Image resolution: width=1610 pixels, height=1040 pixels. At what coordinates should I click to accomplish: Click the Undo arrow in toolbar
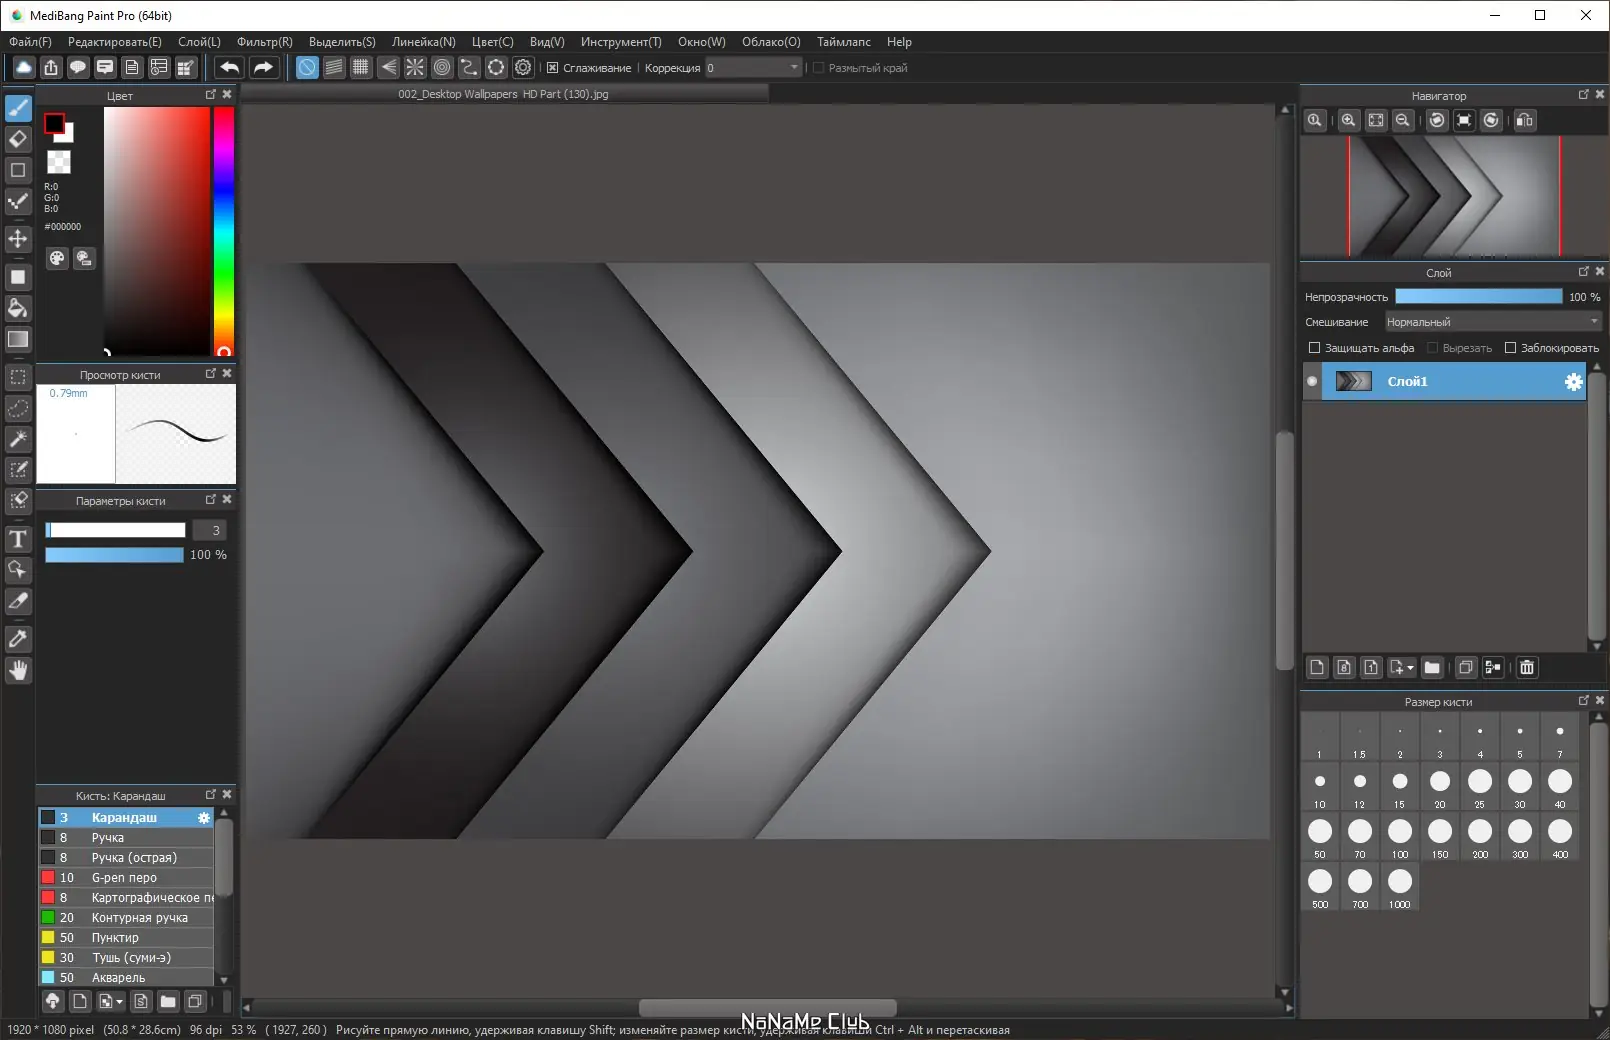[229, 67]
